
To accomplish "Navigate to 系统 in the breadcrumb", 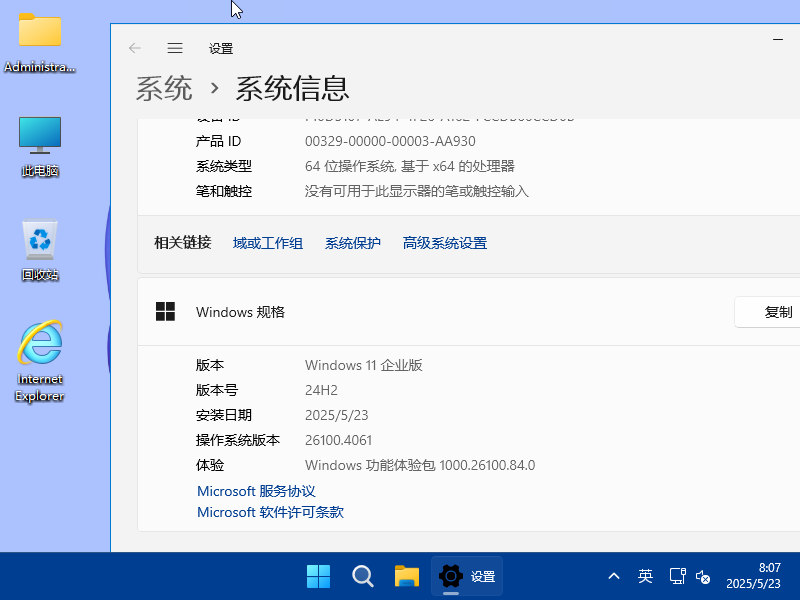I will [164, 88].
